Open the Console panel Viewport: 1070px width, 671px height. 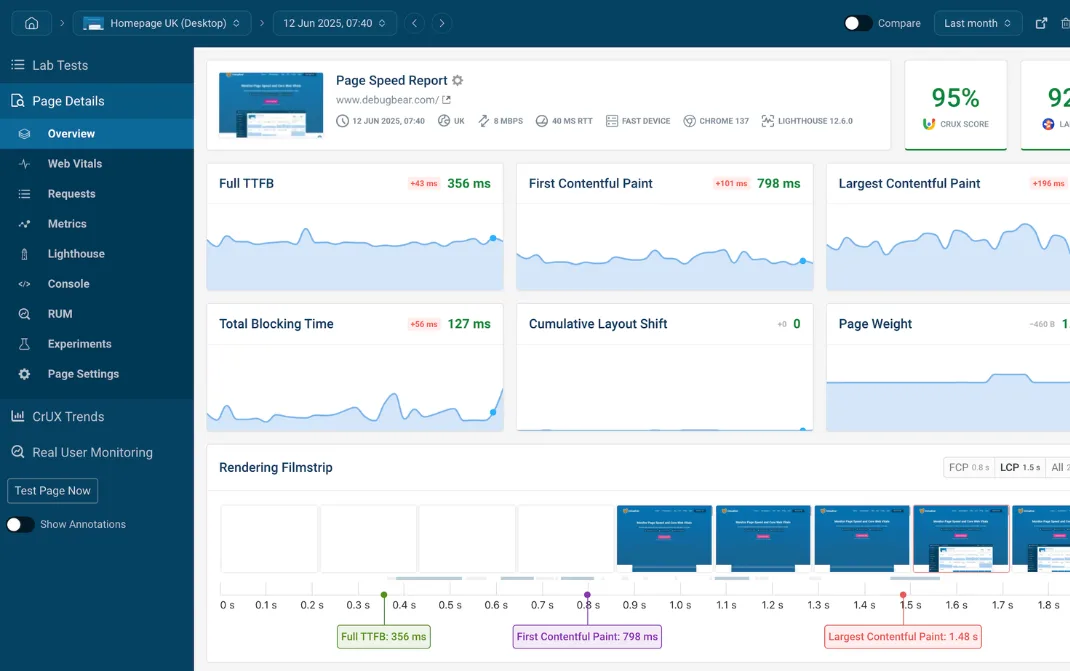(68, 283)
